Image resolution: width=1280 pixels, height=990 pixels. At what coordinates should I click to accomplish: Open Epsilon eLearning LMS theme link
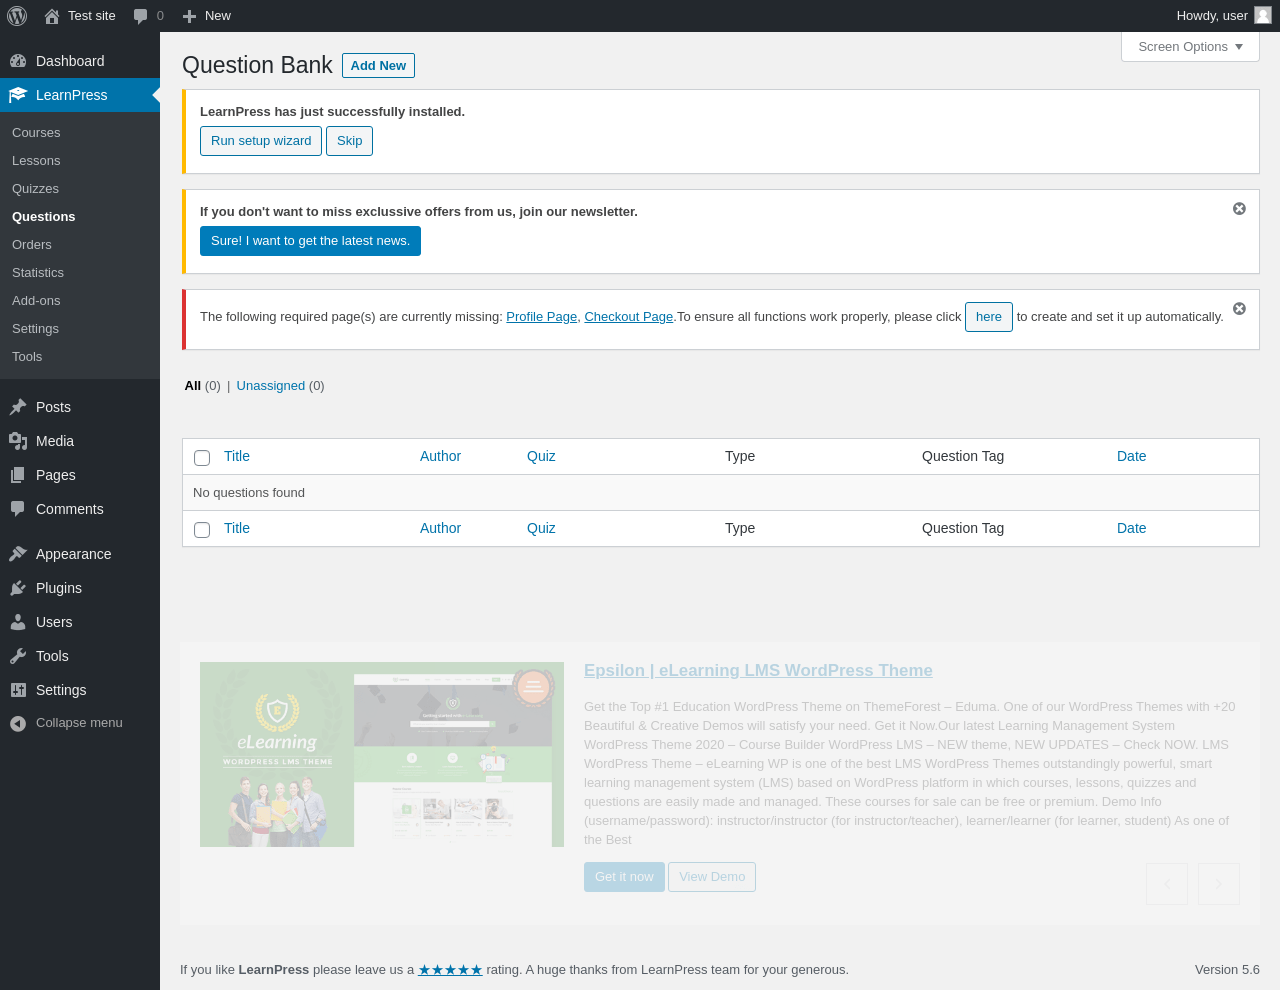pyautogui.click(x=758, y=671)
